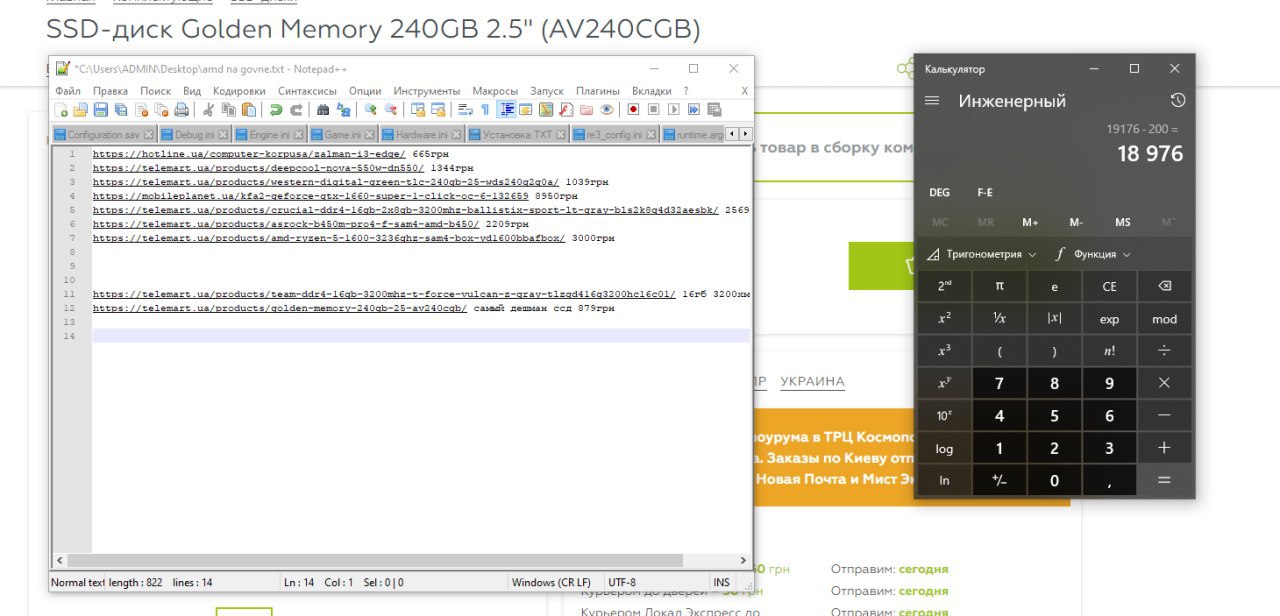
Task: Click Windows (CR LF) in status bar
Action: 551,582
